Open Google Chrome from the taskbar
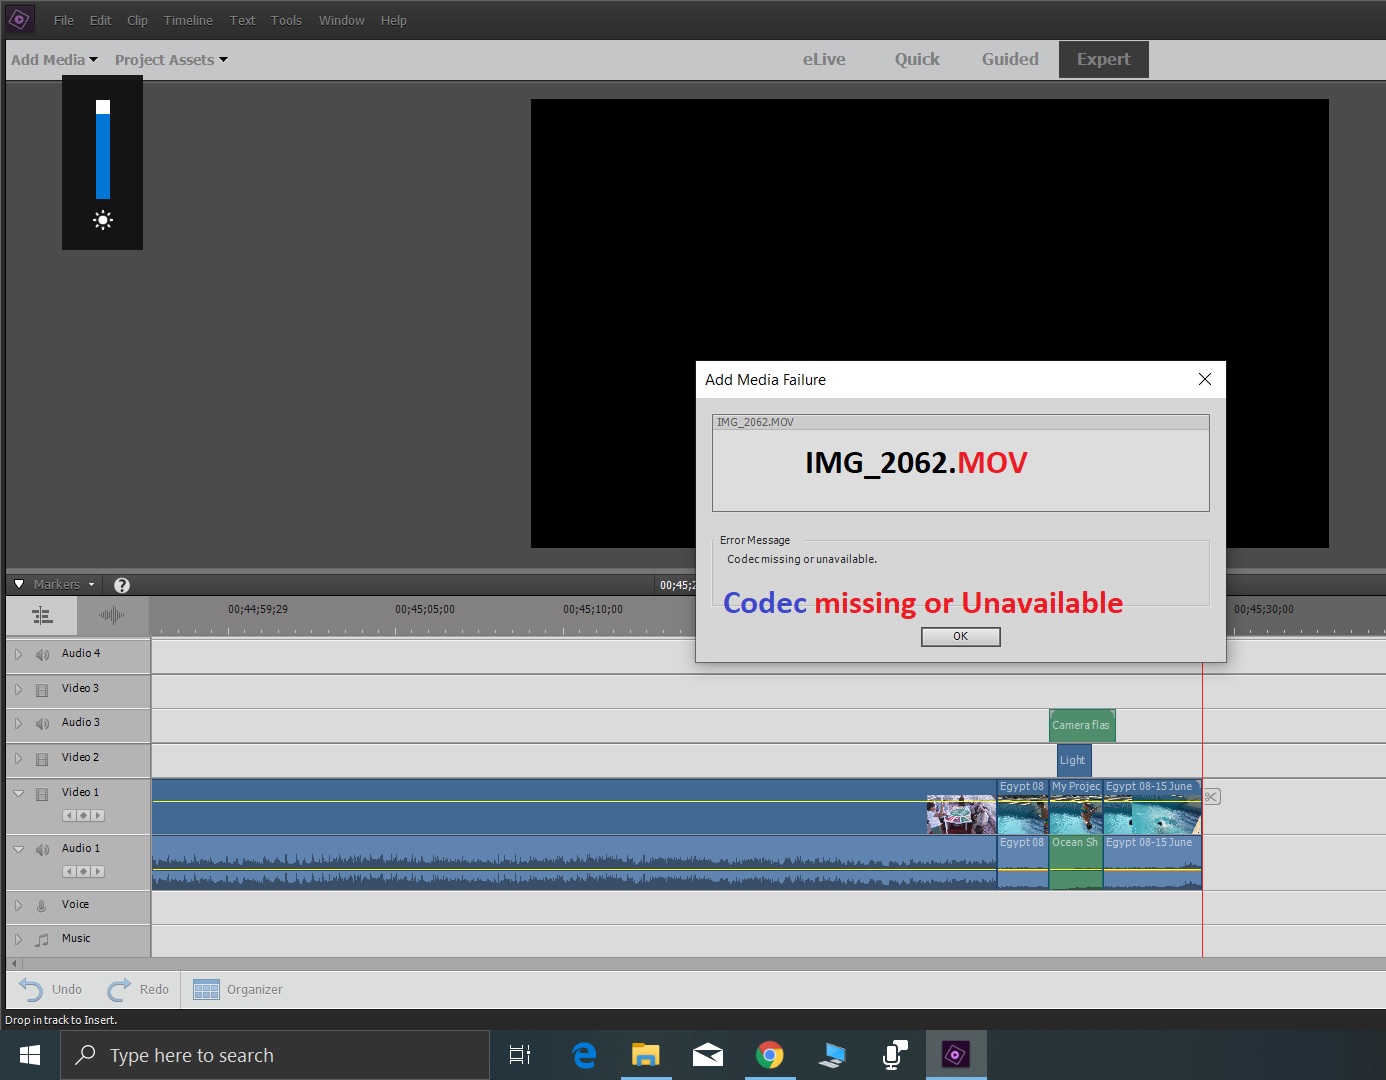 coord(769,1055)
